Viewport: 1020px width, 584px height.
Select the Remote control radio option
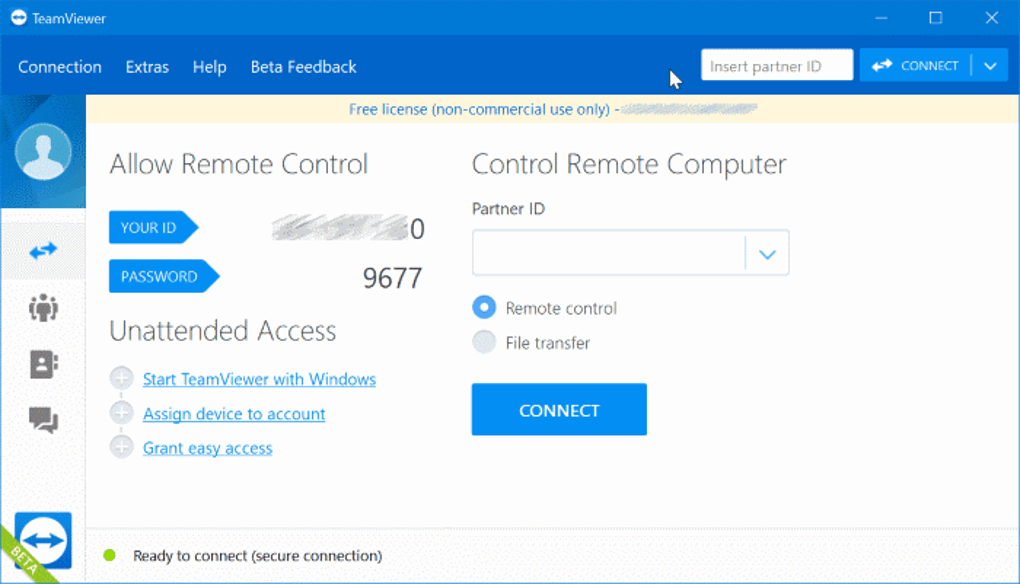pyautogui.click(x=484, y=308)
